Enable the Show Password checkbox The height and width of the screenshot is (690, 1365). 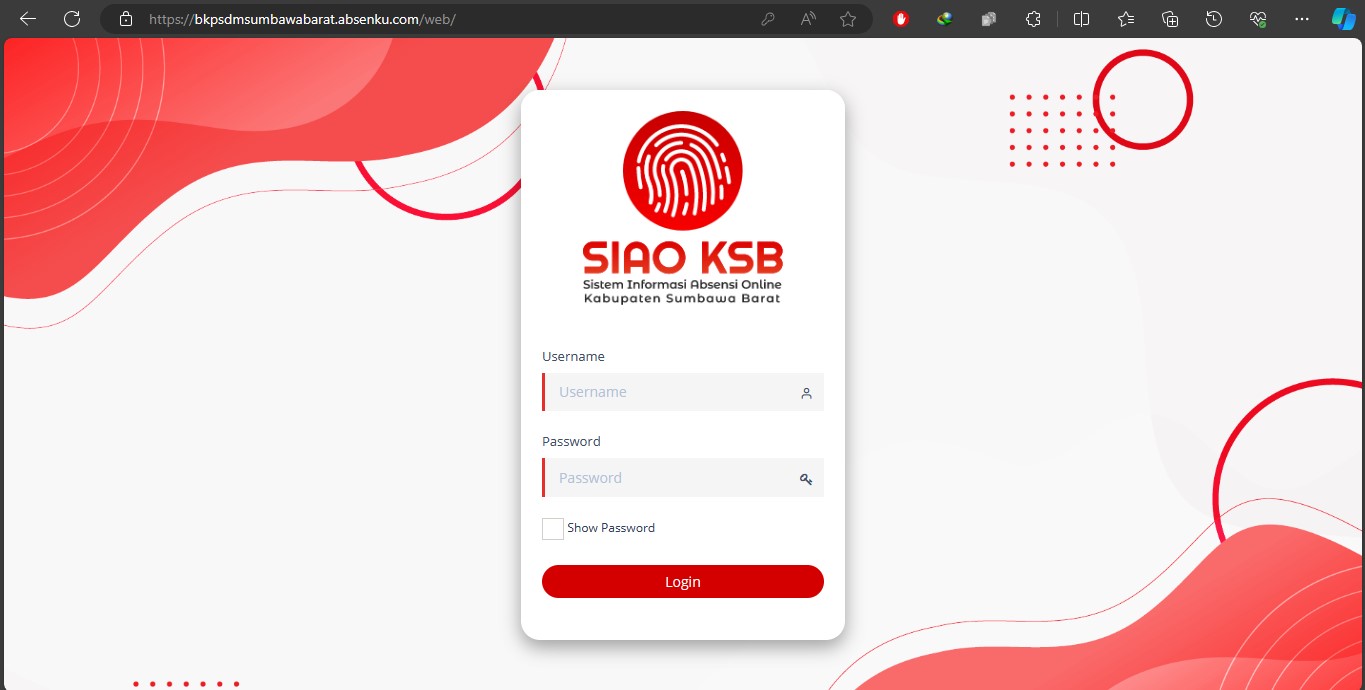click(553, 529)
